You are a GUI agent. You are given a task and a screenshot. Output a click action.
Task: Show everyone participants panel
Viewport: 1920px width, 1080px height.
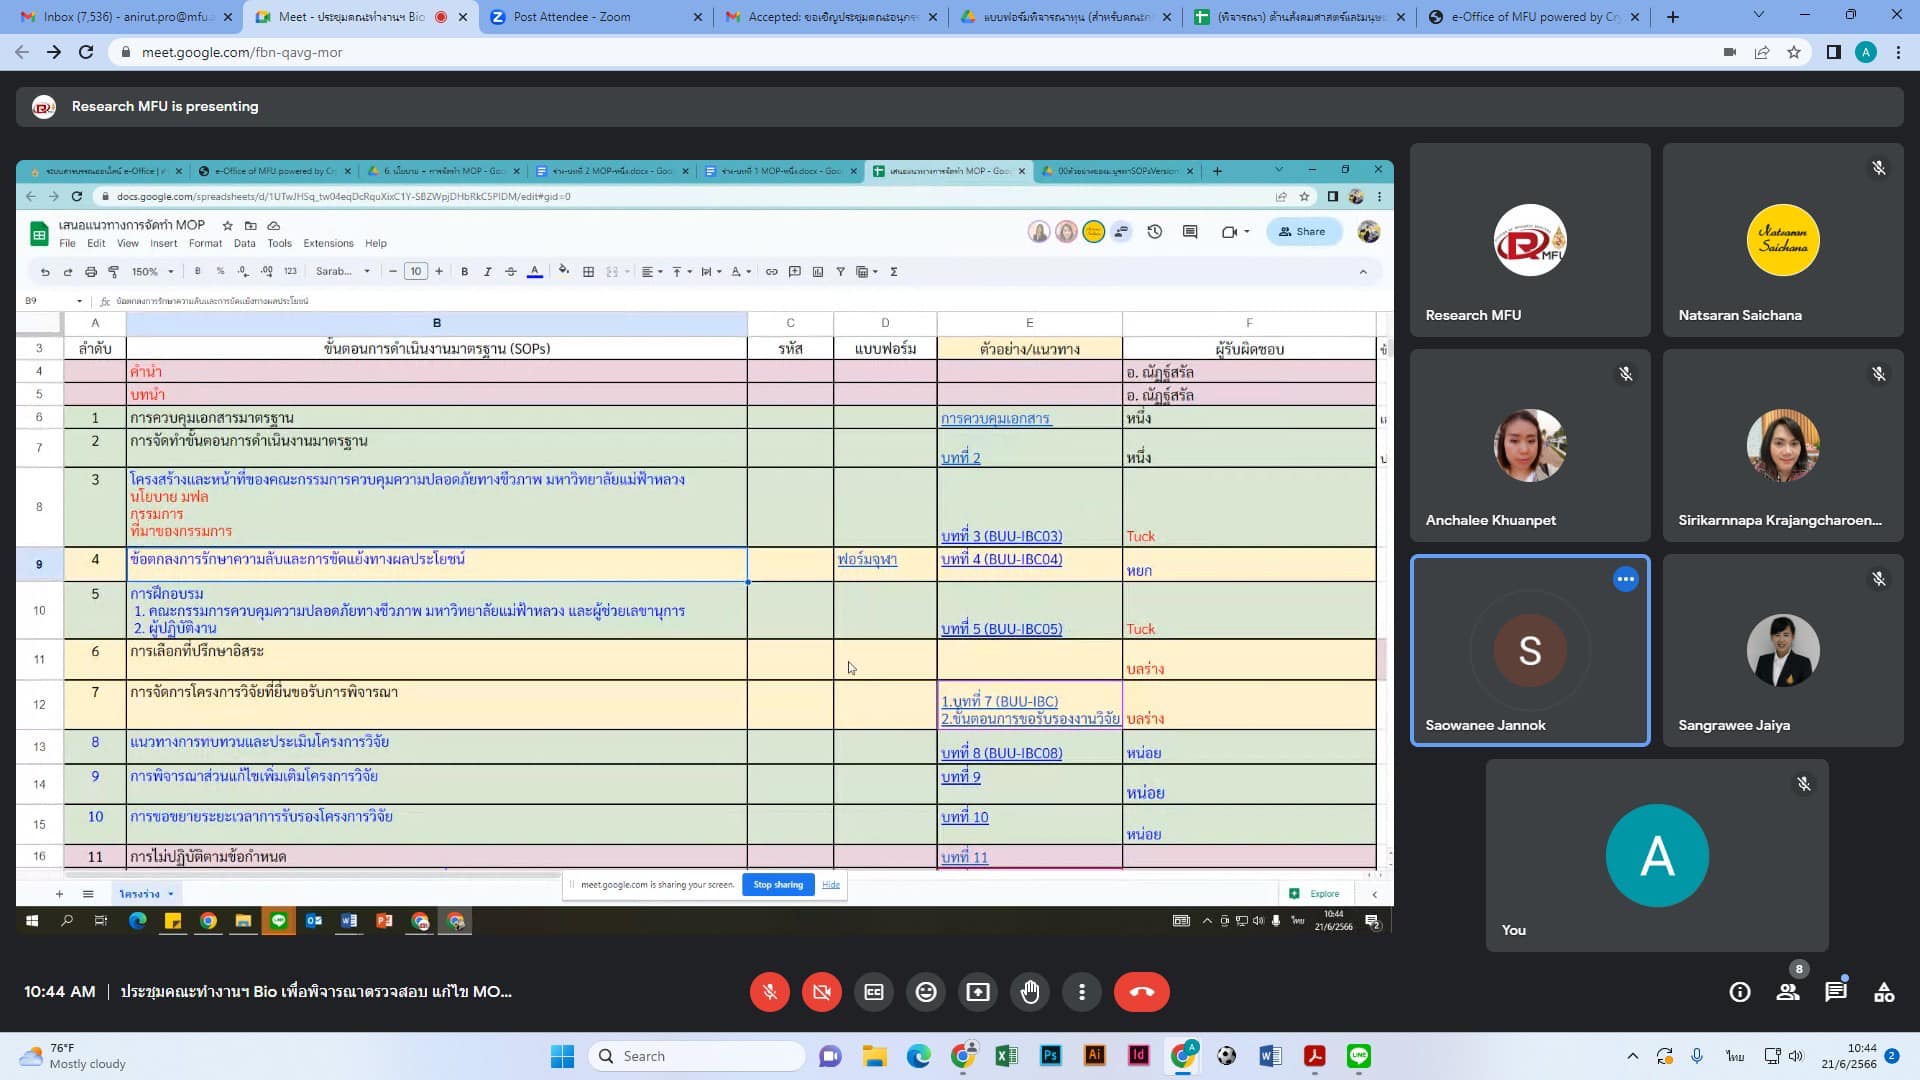pyautogui.click(x=1788, y=992)
